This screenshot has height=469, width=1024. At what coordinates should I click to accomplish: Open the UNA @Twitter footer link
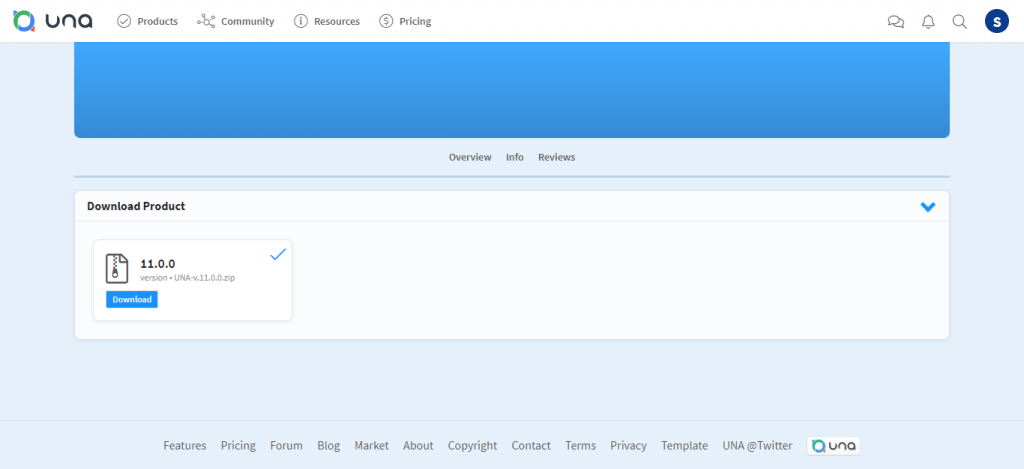point(758,445)
